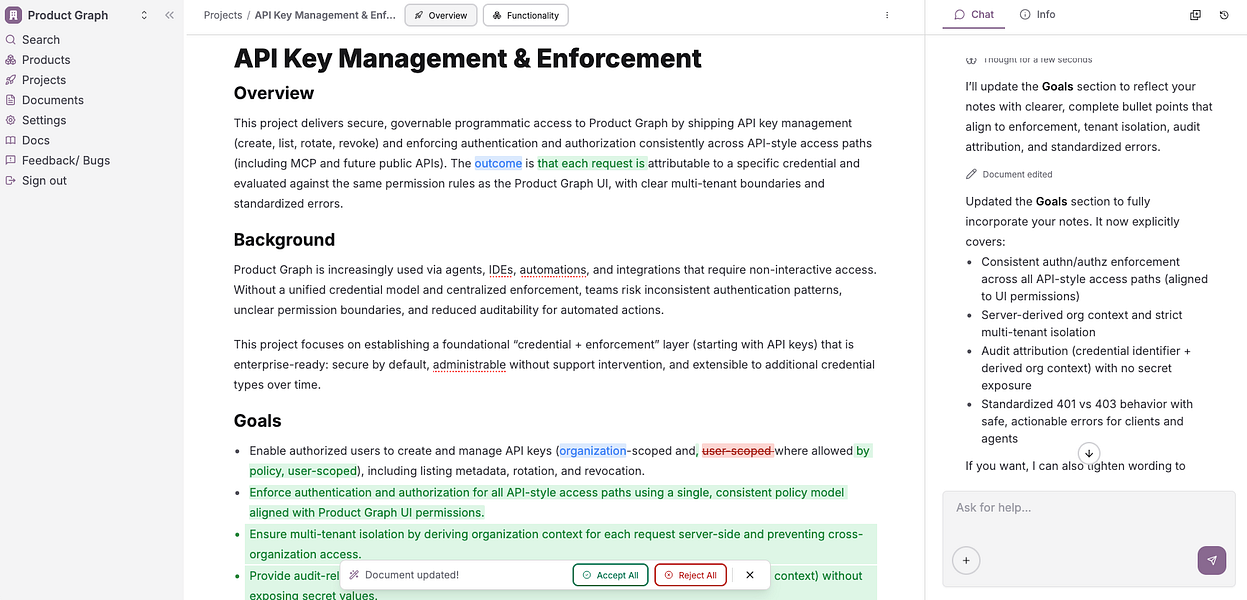Switch to the Overview tab

(x=441, y=15)
